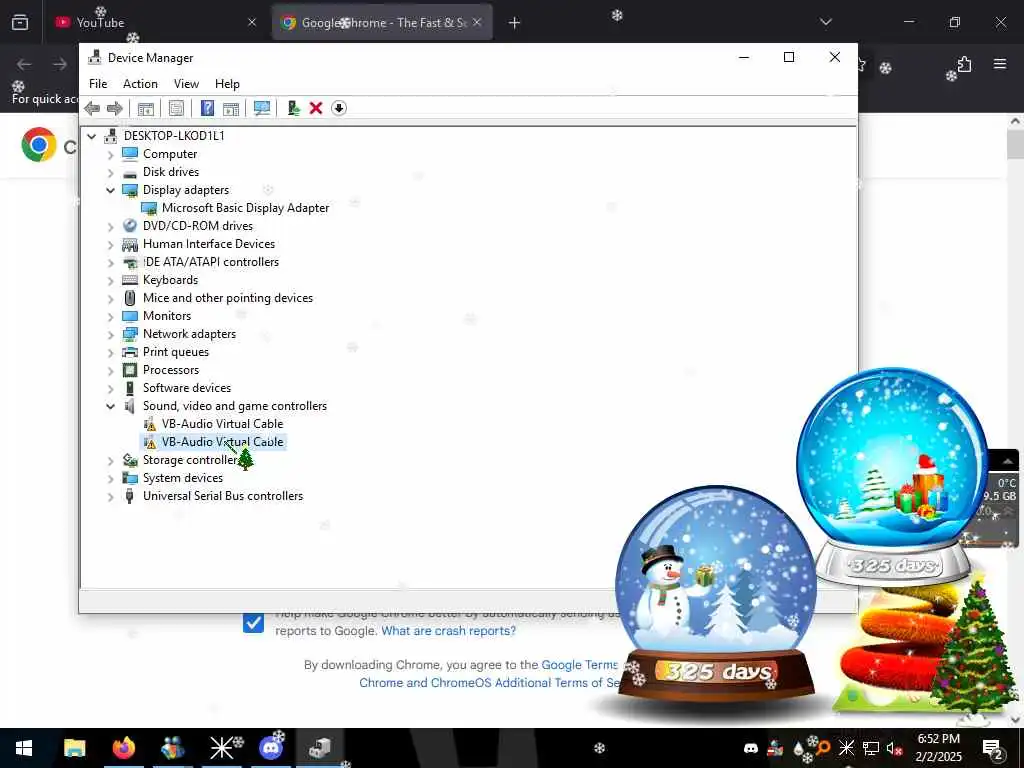Click the Back arrow in Device Manager toolbar
This screenshot has width=1024, height=768.
[92, 108]
